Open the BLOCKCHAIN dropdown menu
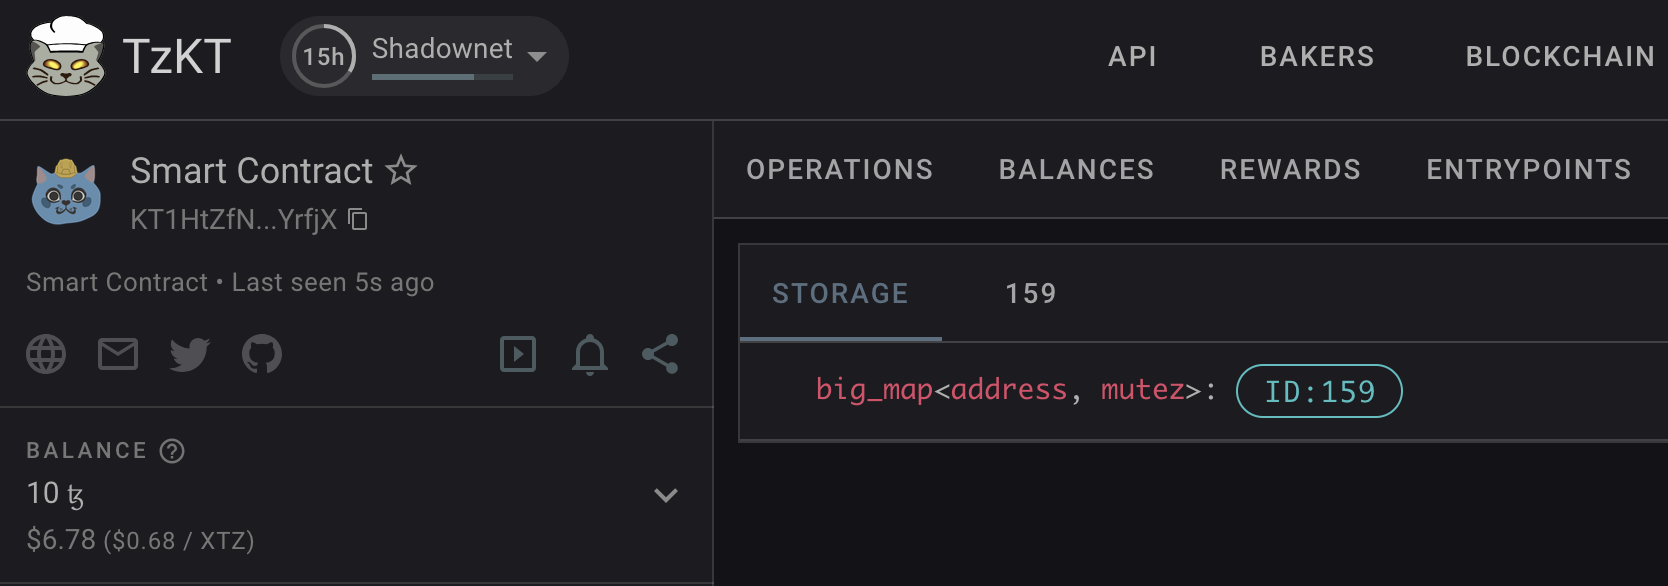1668x586 pixels. click(1558, 57)
